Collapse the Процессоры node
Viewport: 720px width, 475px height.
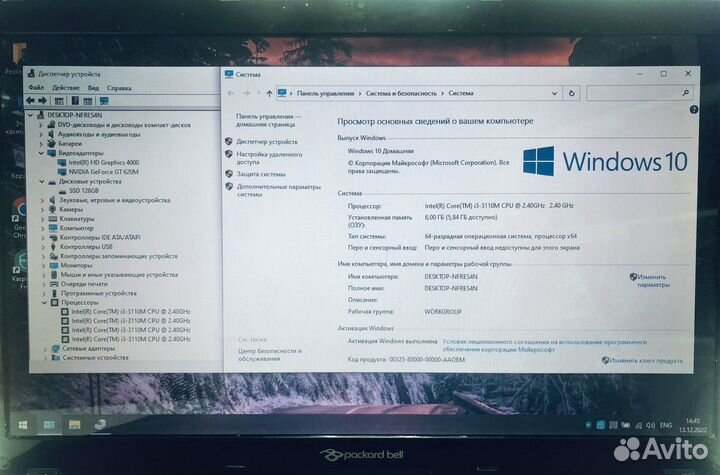pos(44,302)
